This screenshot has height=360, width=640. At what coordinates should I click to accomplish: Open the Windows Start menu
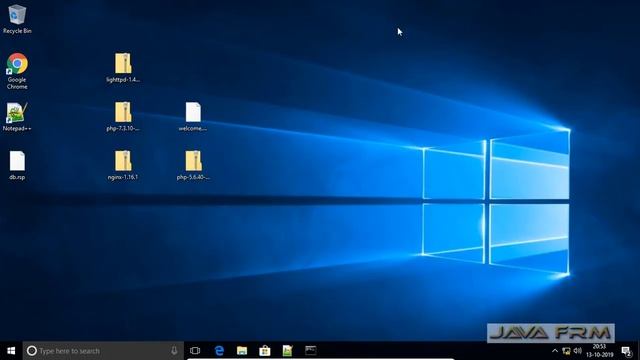click(x=11, y=351)
